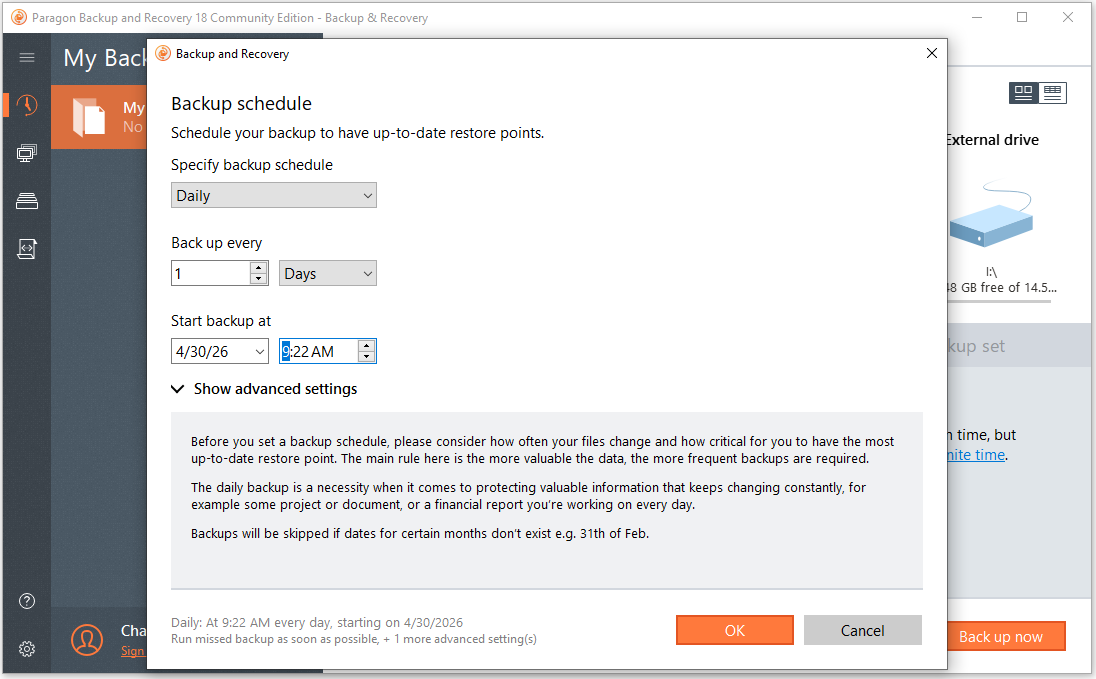
Task: Select the My backup job tile
Action: pyautogui.click(x=99, y=117)
